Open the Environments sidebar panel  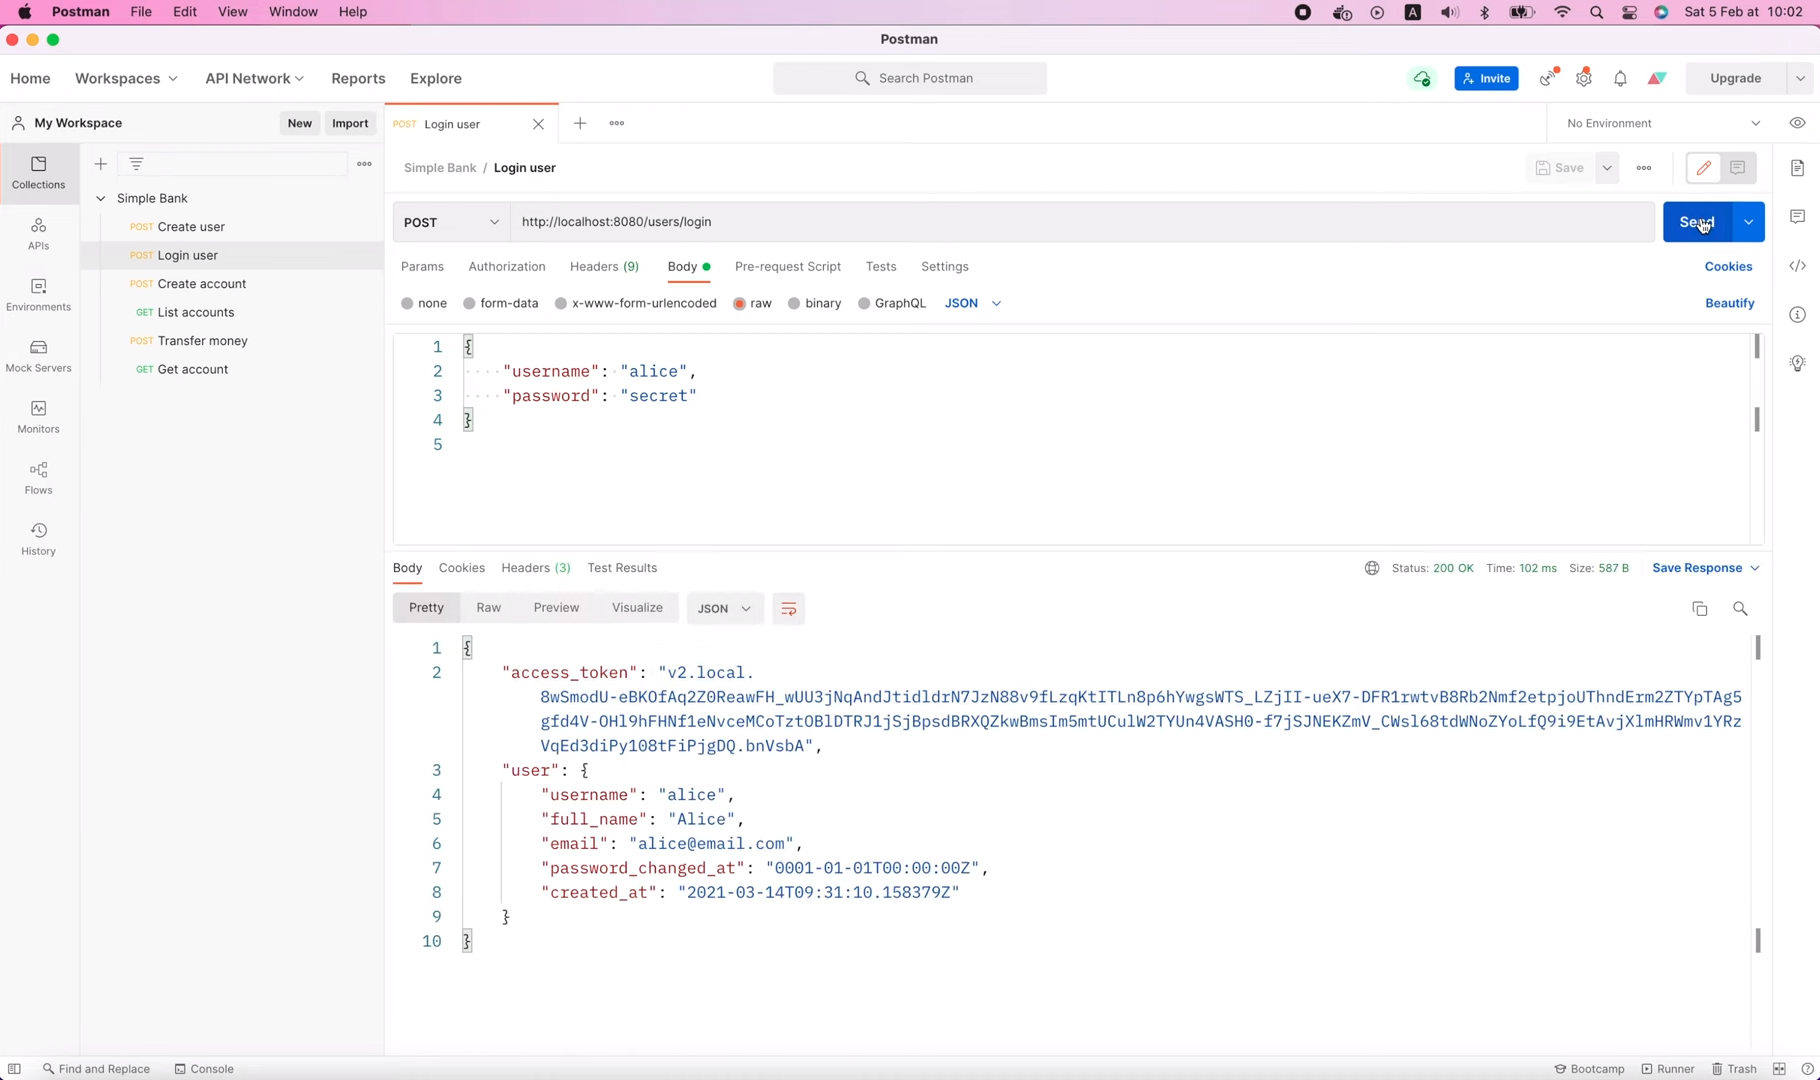point(39,295)
